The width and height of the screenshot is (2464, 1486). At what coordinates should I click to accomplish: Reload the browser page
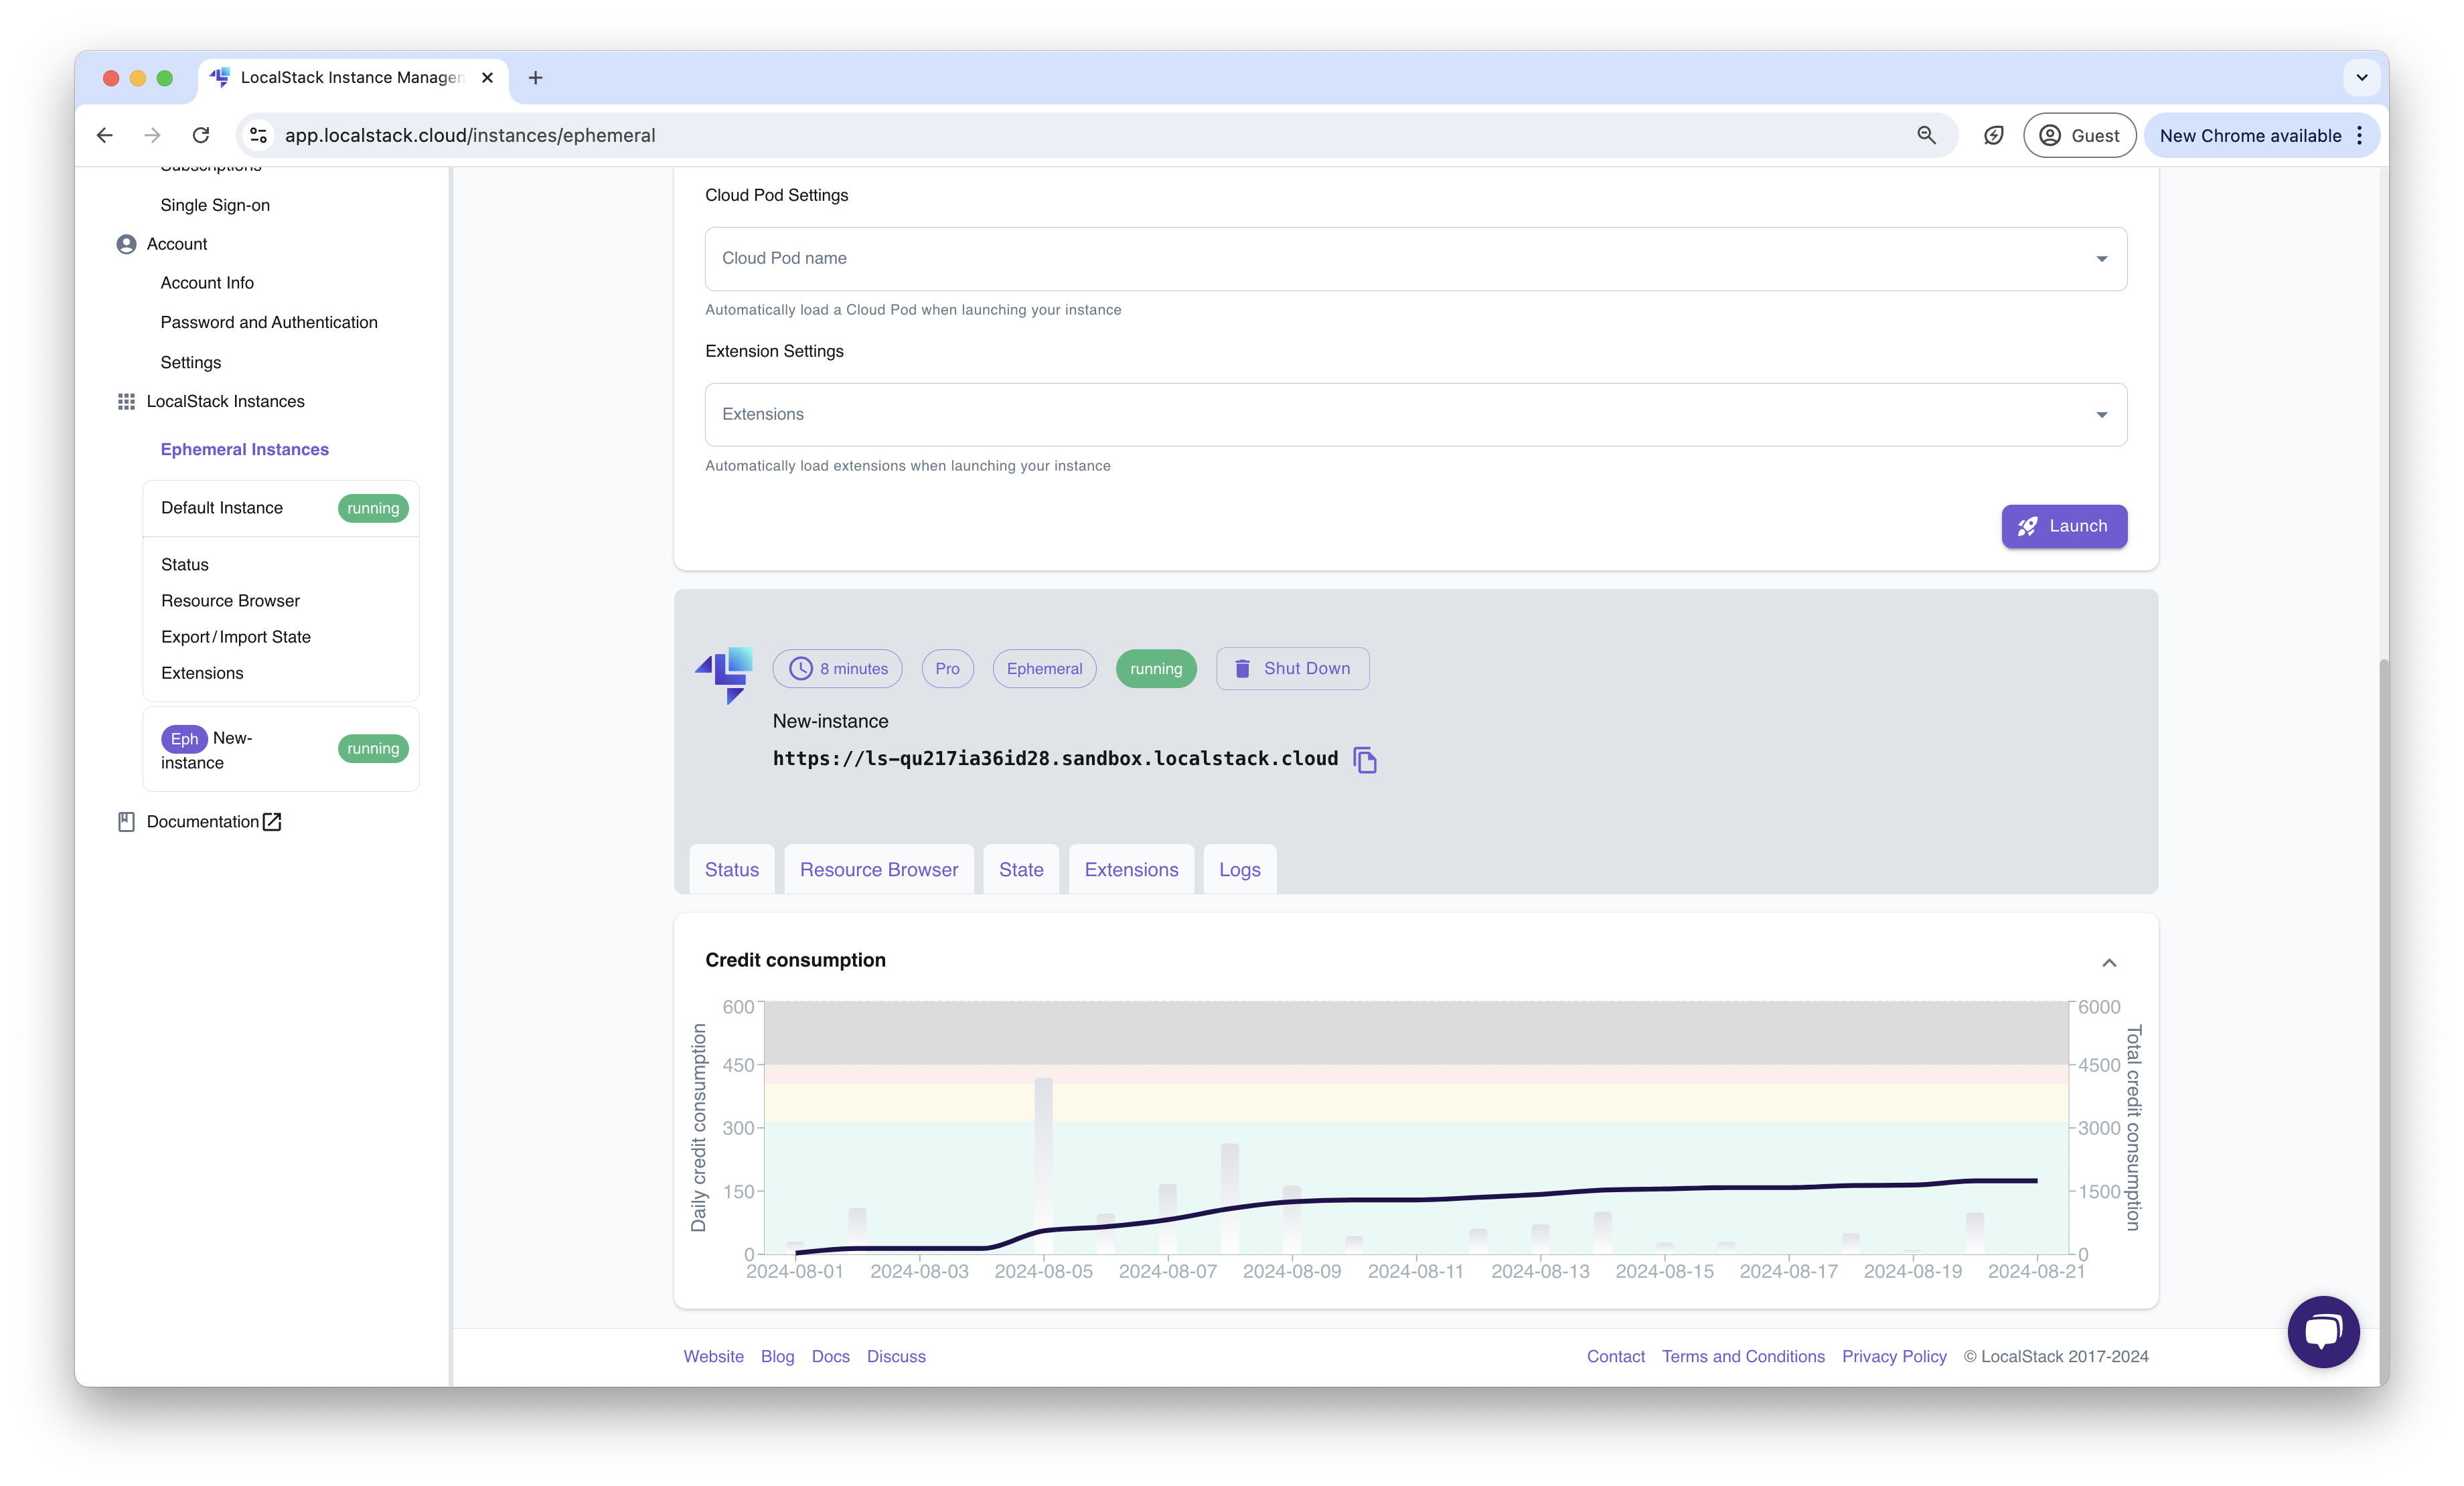click(201, 135)
